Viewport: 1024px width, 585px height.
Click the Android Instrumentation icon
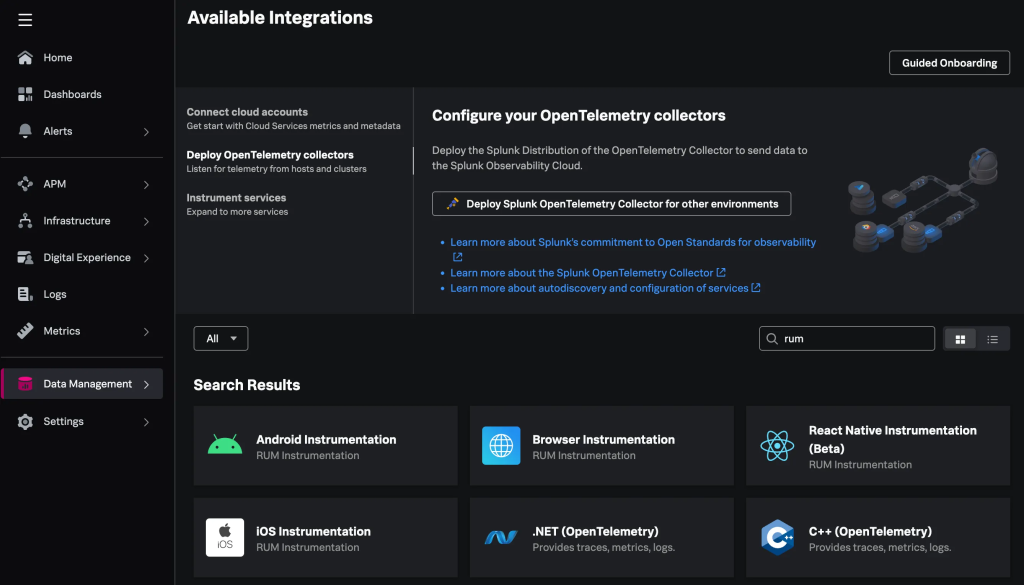225,446
